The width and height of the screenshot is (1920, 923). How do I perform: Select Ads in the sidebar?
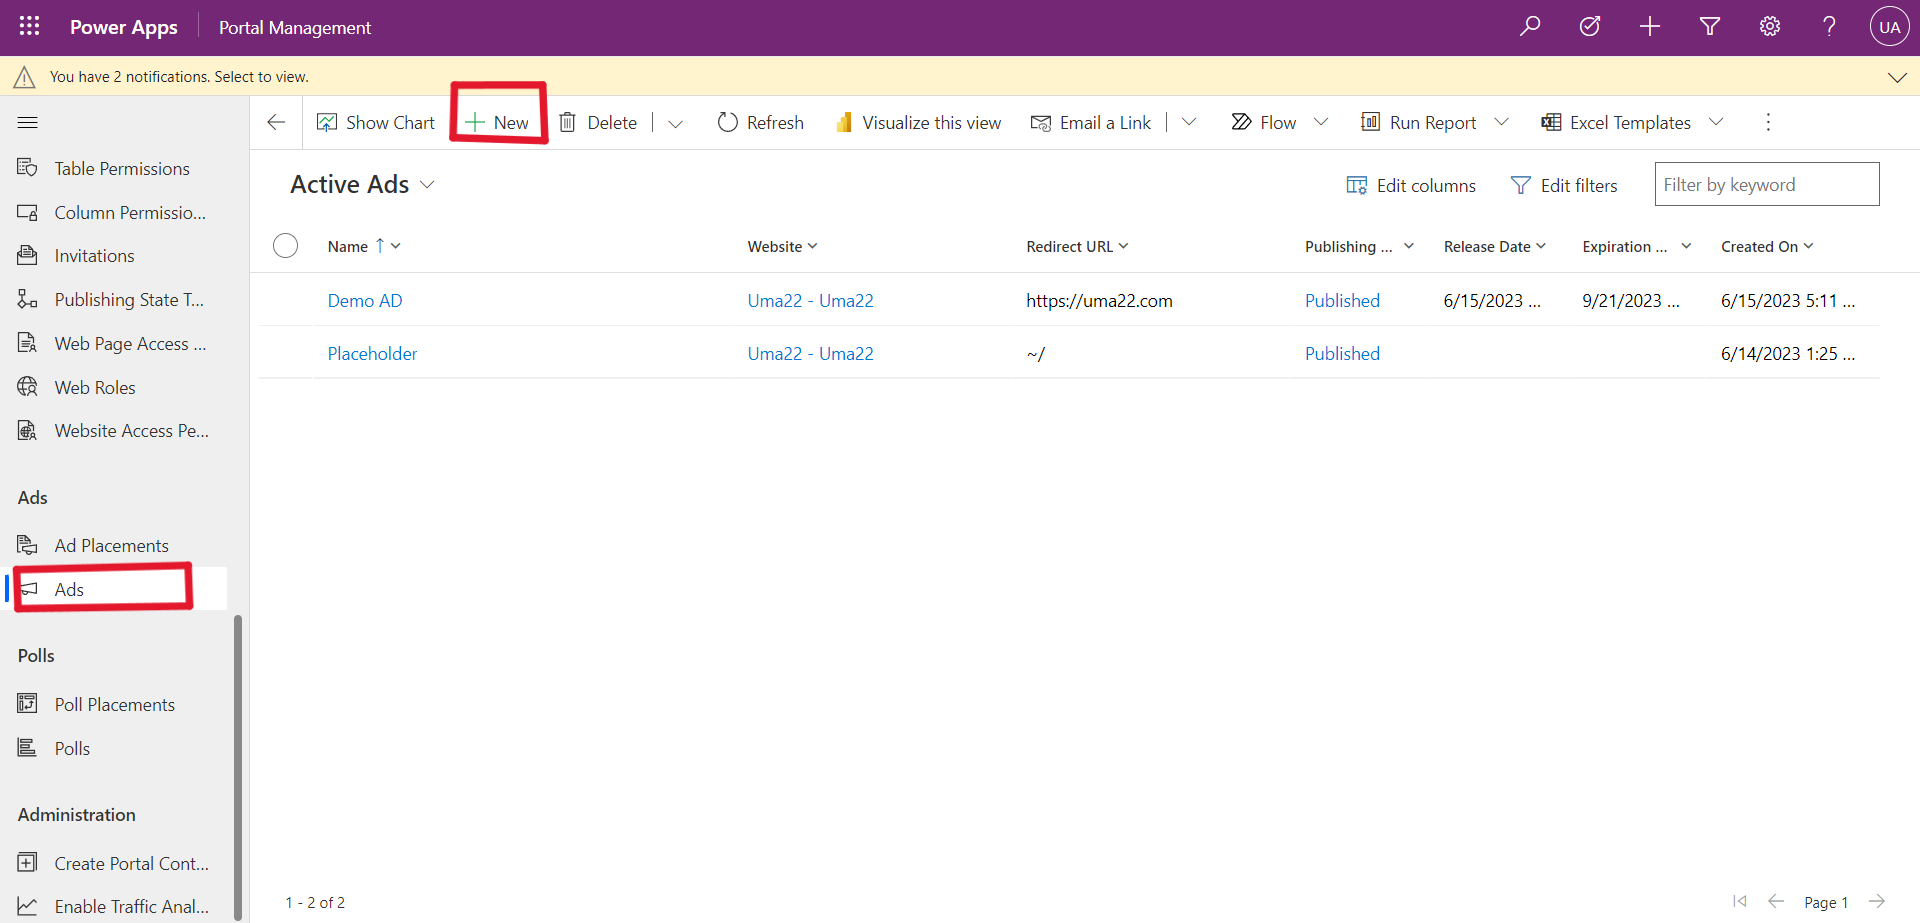[x=114, y=589]
